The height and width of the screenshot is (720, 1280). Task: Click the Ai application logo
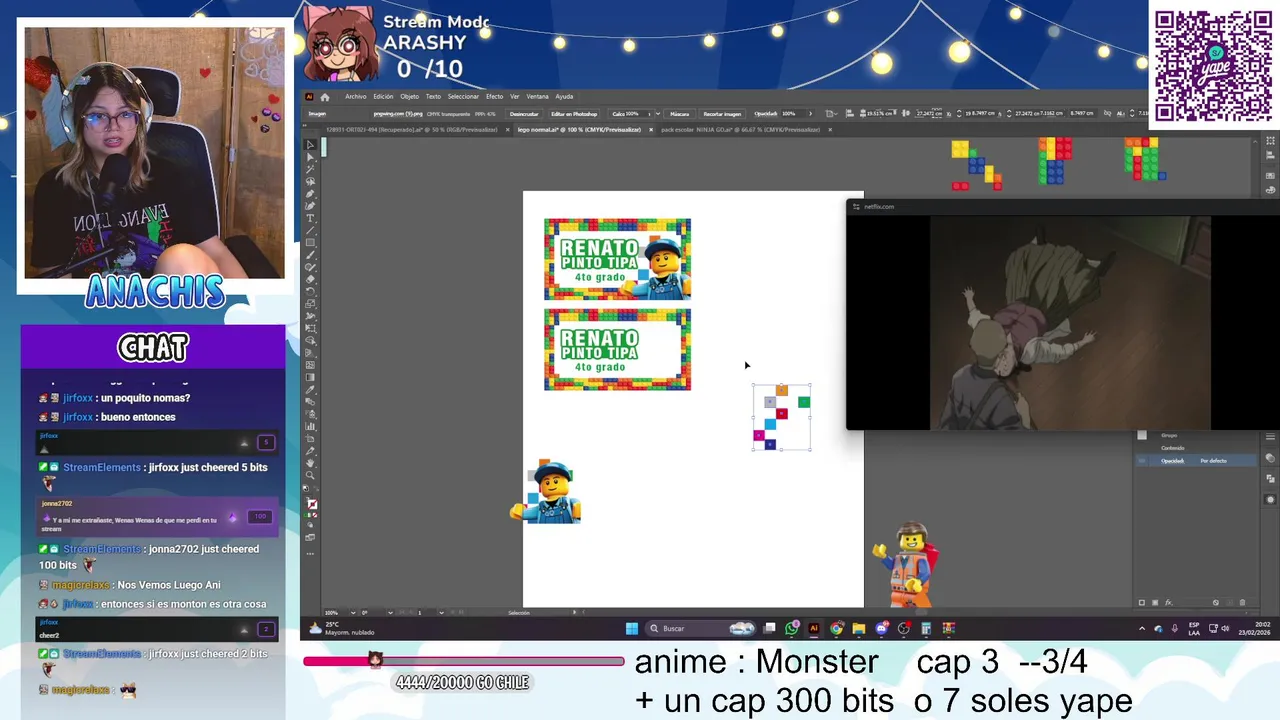(x=309, y=97)
